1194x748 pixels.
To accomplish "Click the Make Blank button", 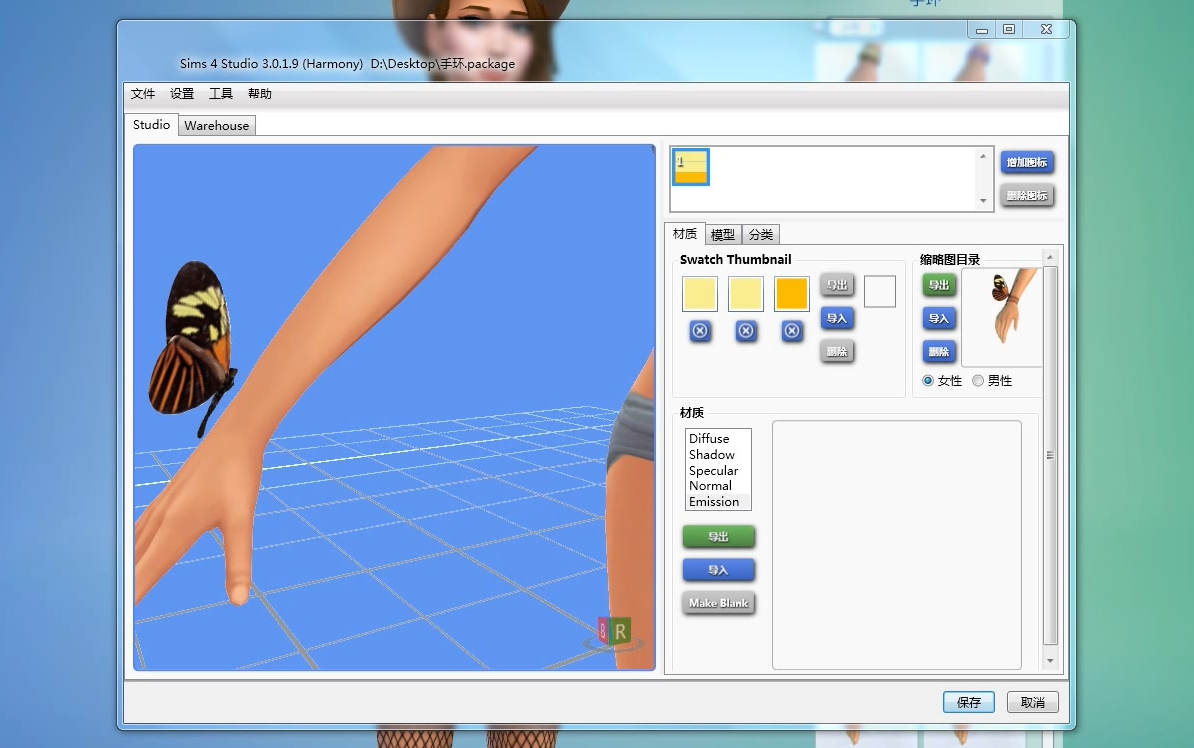I will click(718, 603).
